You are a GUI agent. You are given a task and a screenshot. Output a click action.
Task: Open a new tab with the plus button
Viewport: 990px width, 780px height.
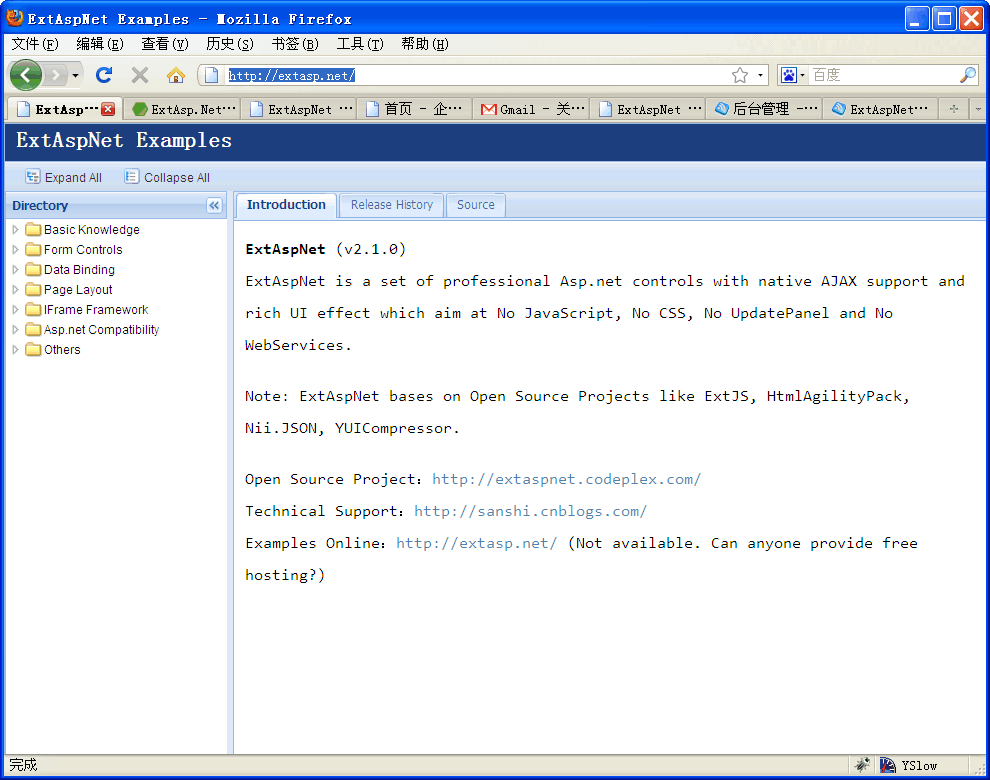tap(954, 109)
